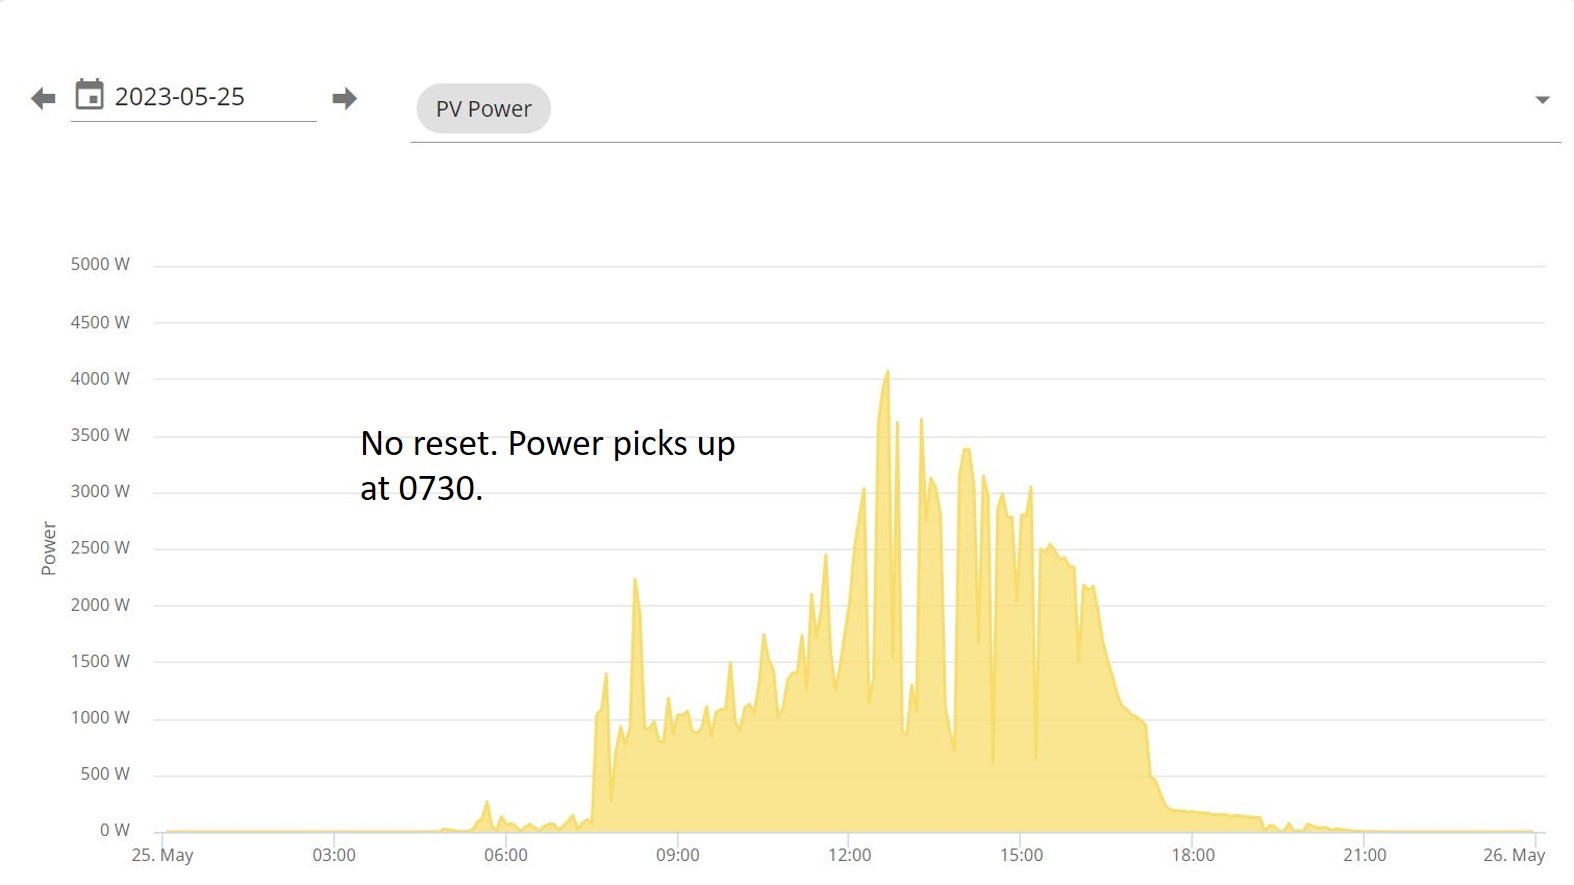Go to next day with right arrow
Image resolution: width=1574 pixels, height=885 pixels.
click(x=345, y=98)
